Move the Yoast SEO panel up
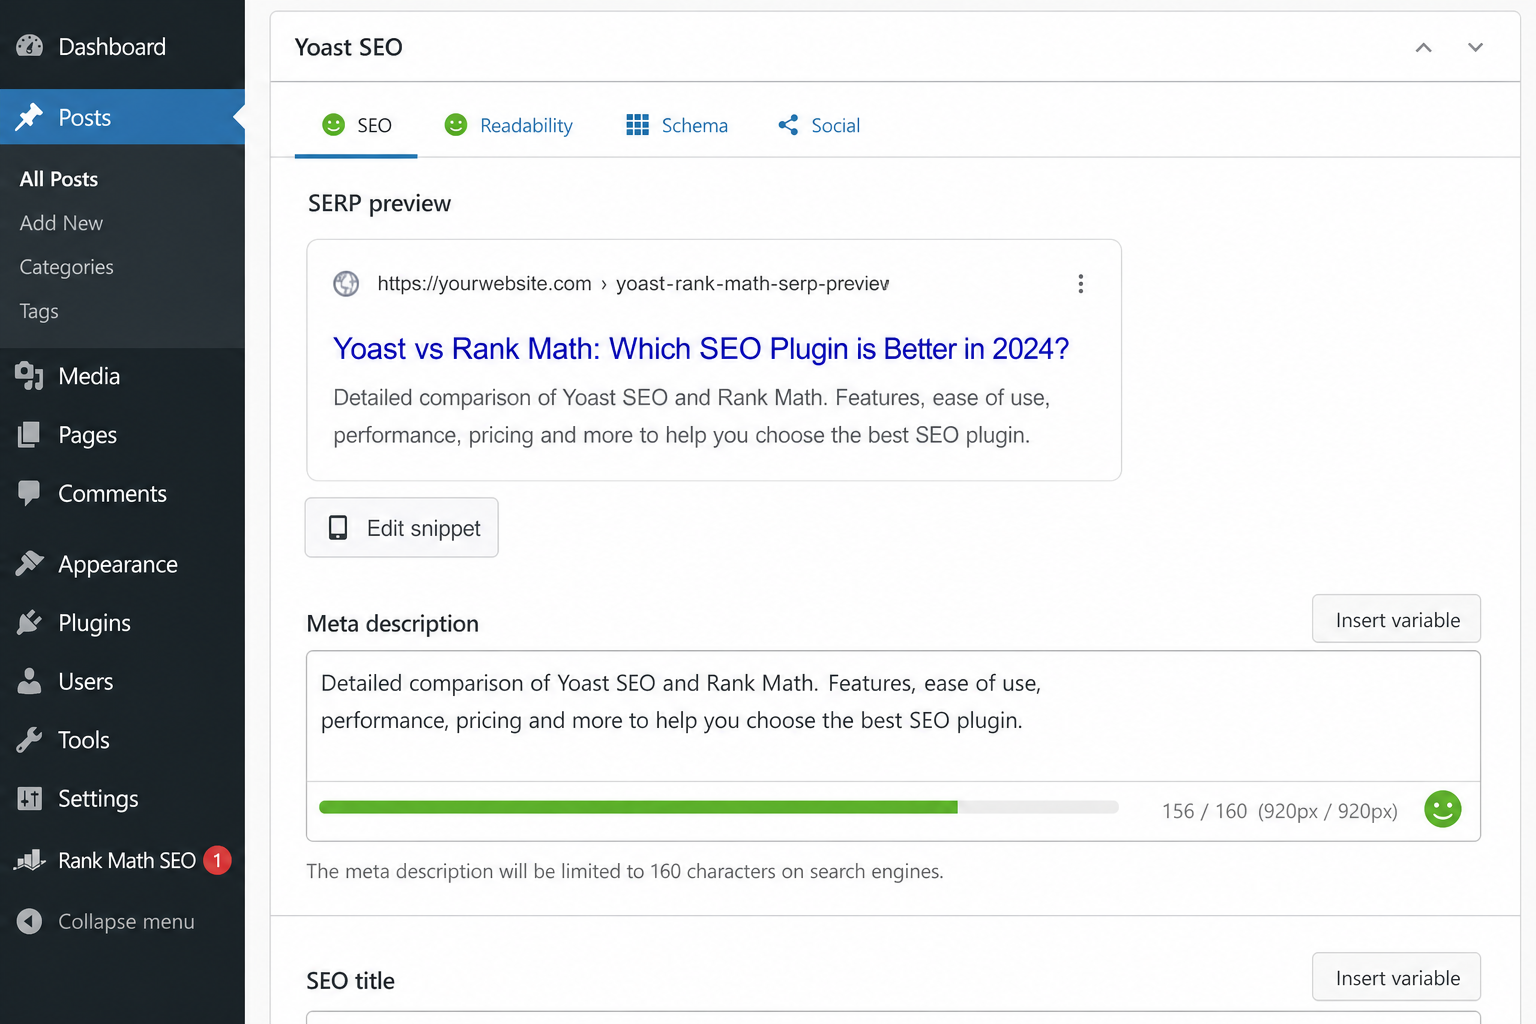The image size is (1536, 1024). tap(1424, 47)
